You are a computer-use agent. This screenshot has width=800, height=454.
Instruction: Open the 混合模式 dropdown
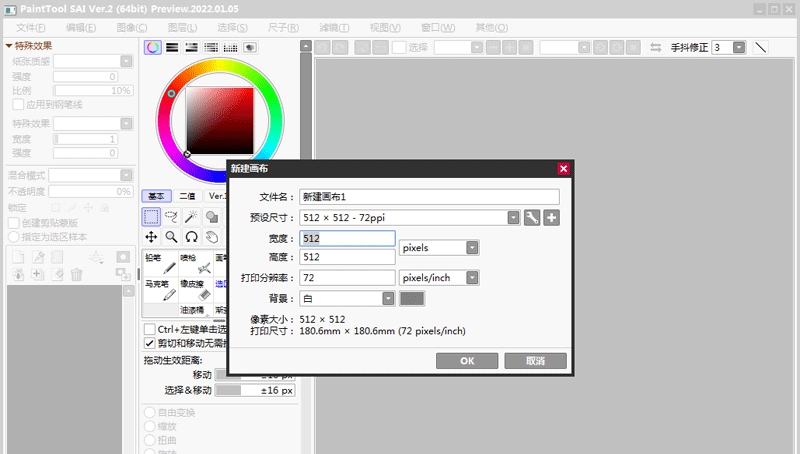click(127, 175)
